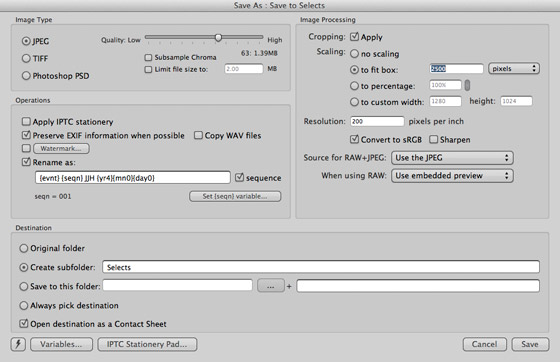The image size is (560, 362).
Task: Click the browse folder ellipsis button
Action: tap(271, 286)
